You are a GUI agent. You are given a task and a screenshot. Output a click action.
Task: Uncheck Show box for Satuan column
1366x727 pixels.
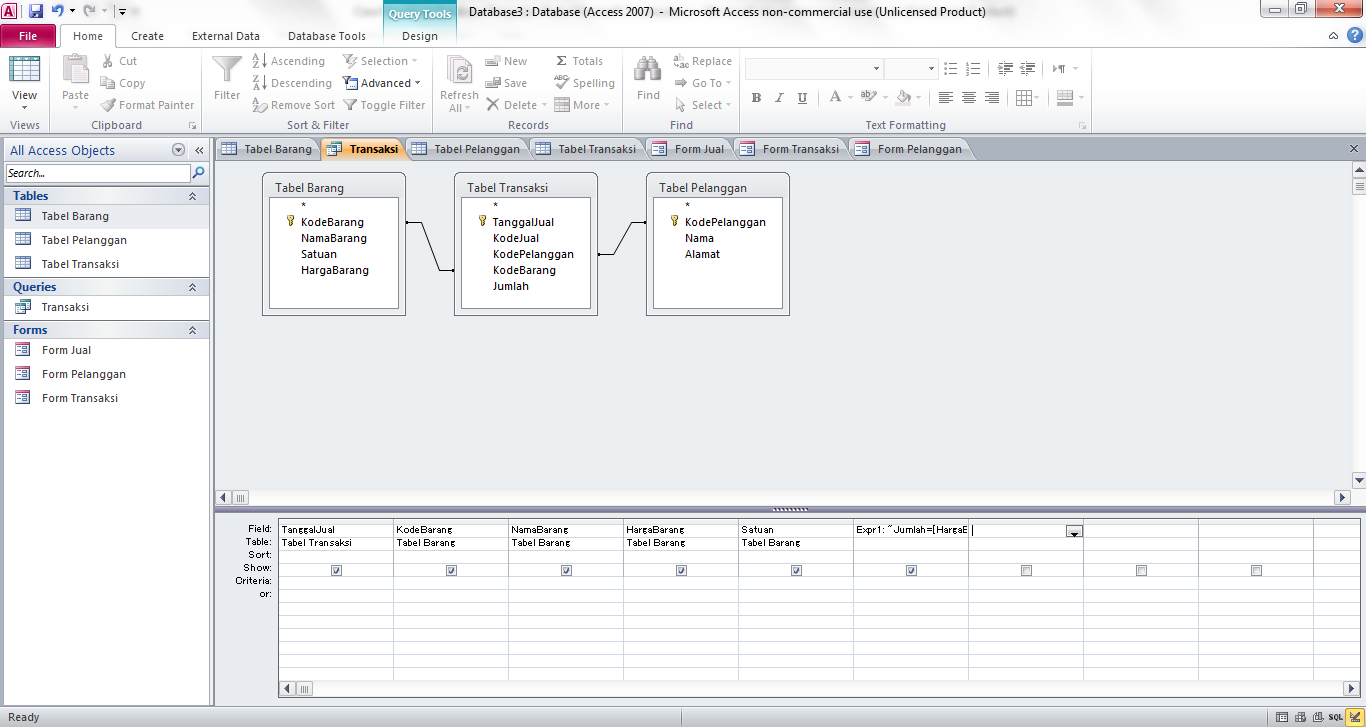point(796,571)
